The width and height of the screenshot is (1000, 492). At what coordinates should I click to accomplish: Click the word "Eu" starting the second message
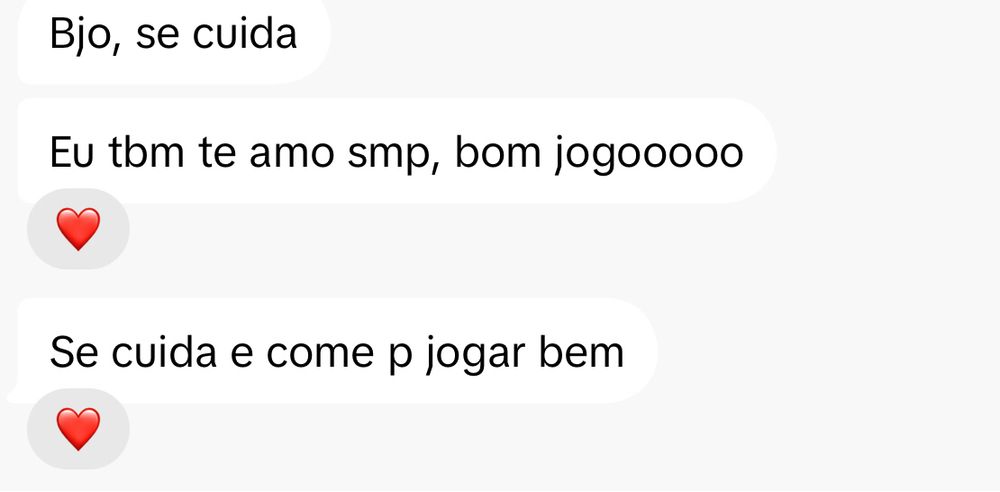[72, 153]
